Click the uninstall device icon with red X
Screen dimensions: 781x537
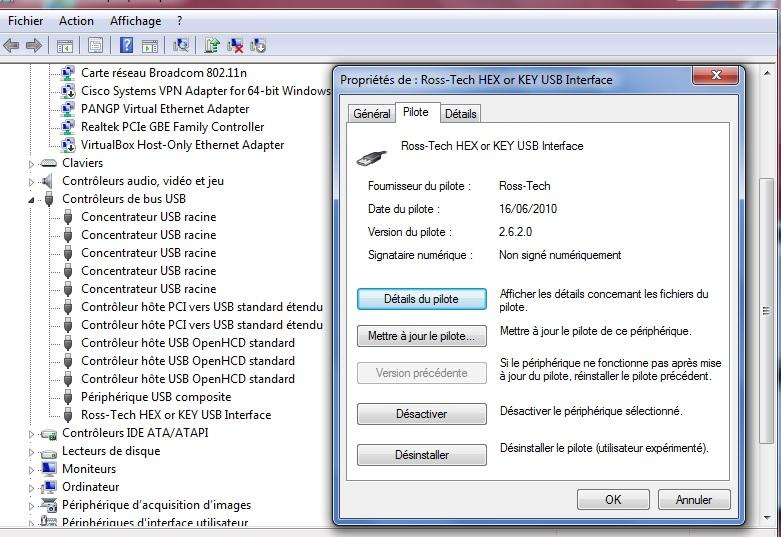coord(235,45)
